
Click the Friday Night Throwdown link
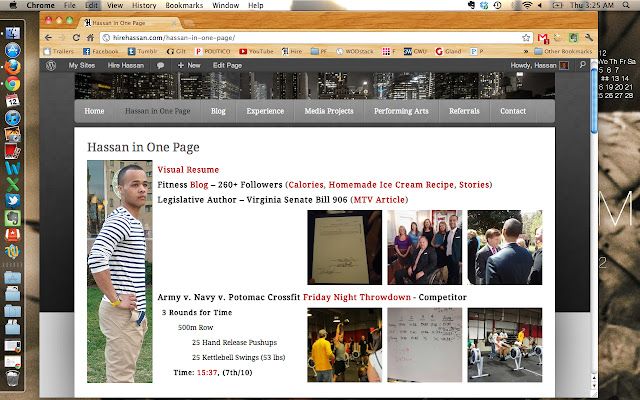click(357, 297)
